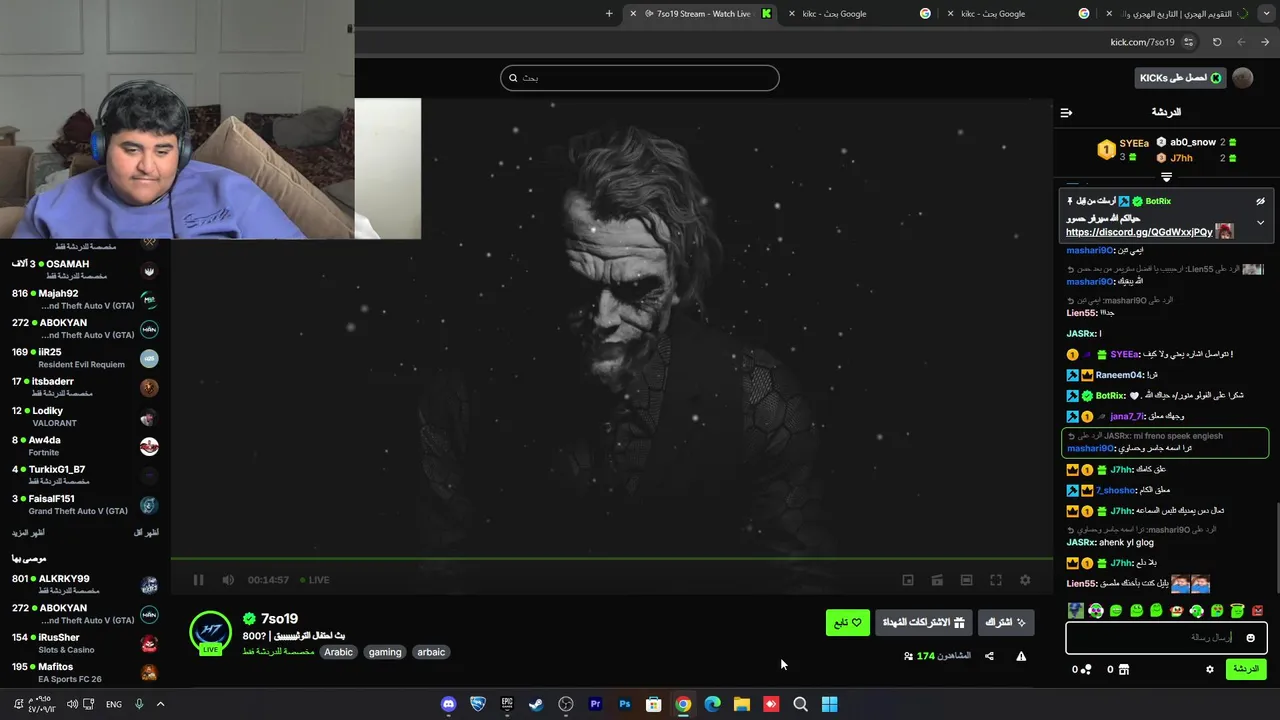Open iiR25 Resident Evil Requiem channel
Screen dimensions: 1280x720
tap(85, 358)
